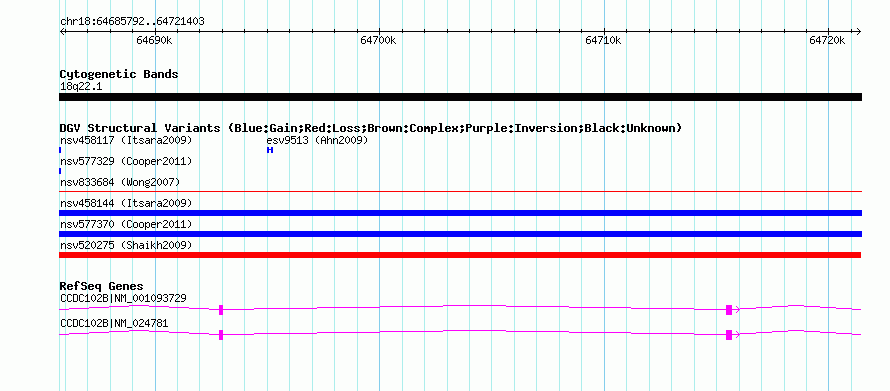This screenshot has width=890, height=391.
Task: Click the black 18q22.1 cytogenetic band bar
Action: coord(460,97)
